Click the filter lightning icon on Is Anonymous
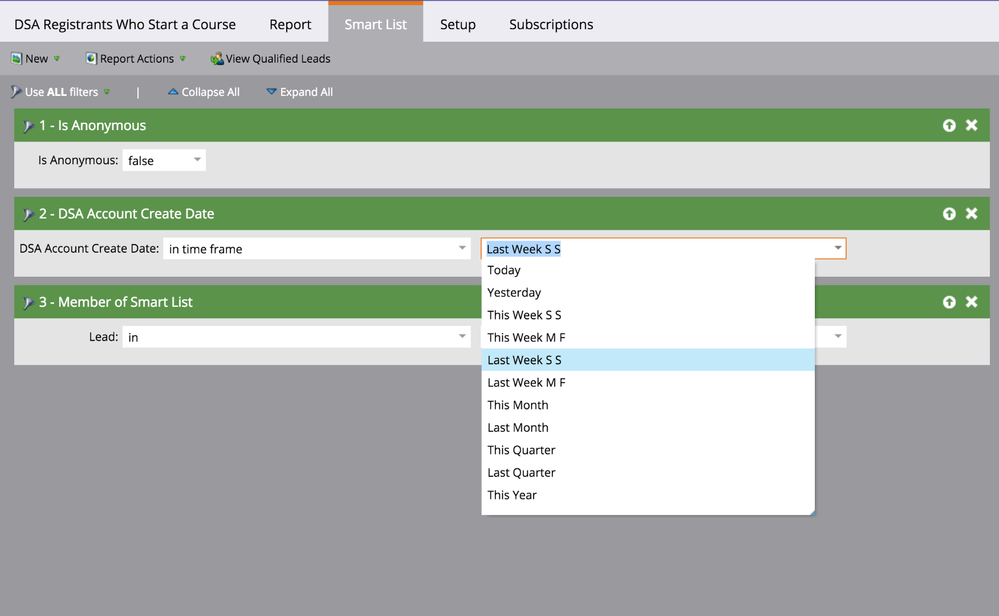Screen dimensions: 999x616 [28, 125]
